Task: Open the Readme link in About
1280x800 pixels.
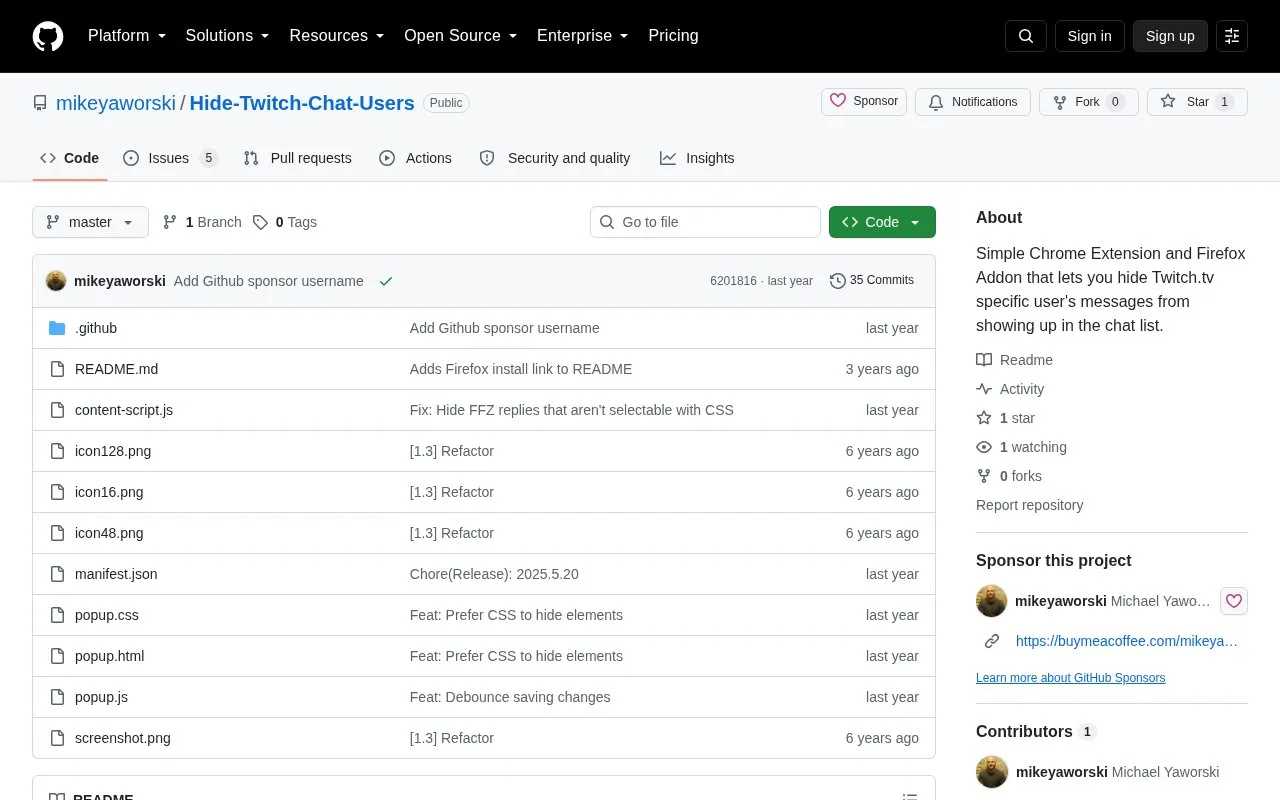Action: tap(1015, 360)
